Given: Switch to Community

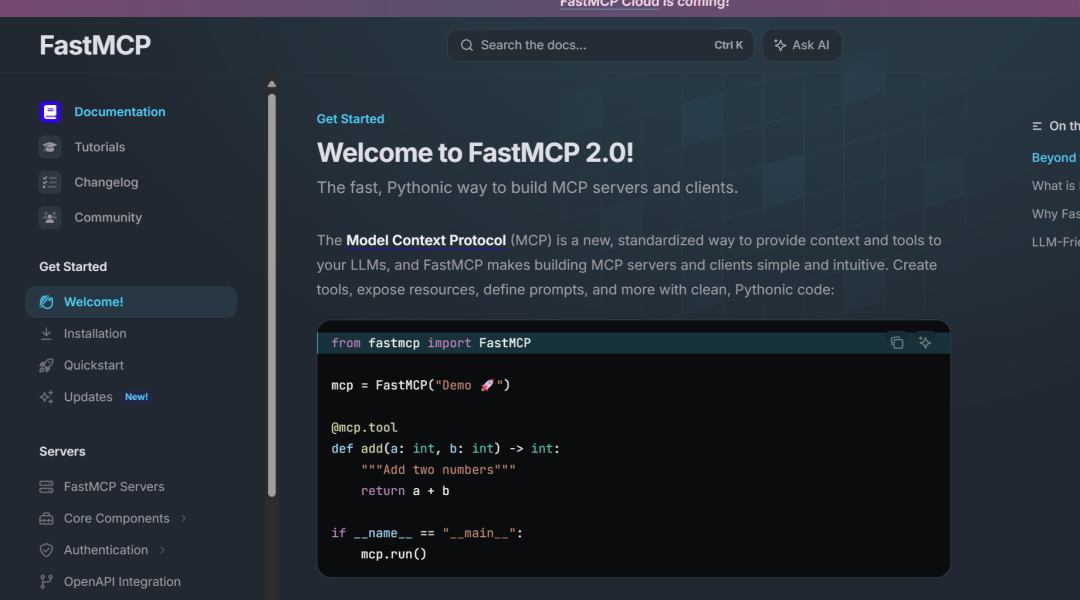Looking at the screenshot, I should (108, 217).
